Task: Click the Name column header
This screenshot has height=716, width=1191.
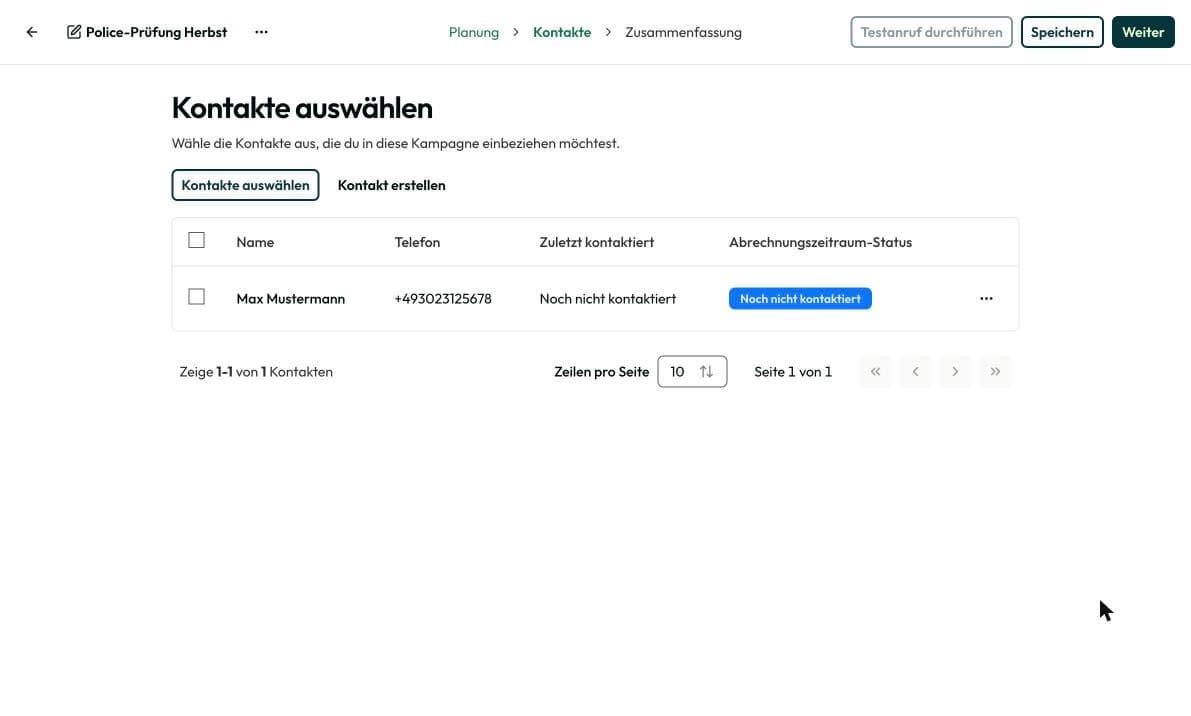Action: [255, 242]
